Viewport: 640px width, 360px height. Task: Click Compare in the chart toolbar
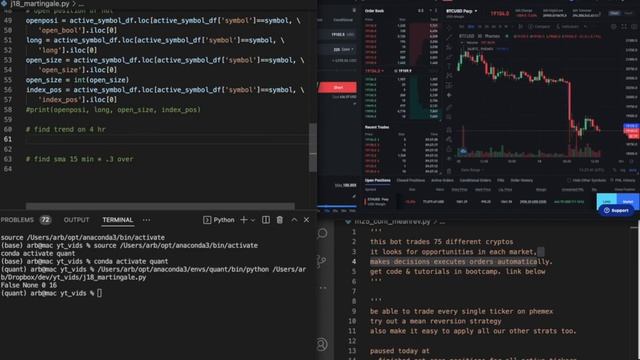[539, 27]
